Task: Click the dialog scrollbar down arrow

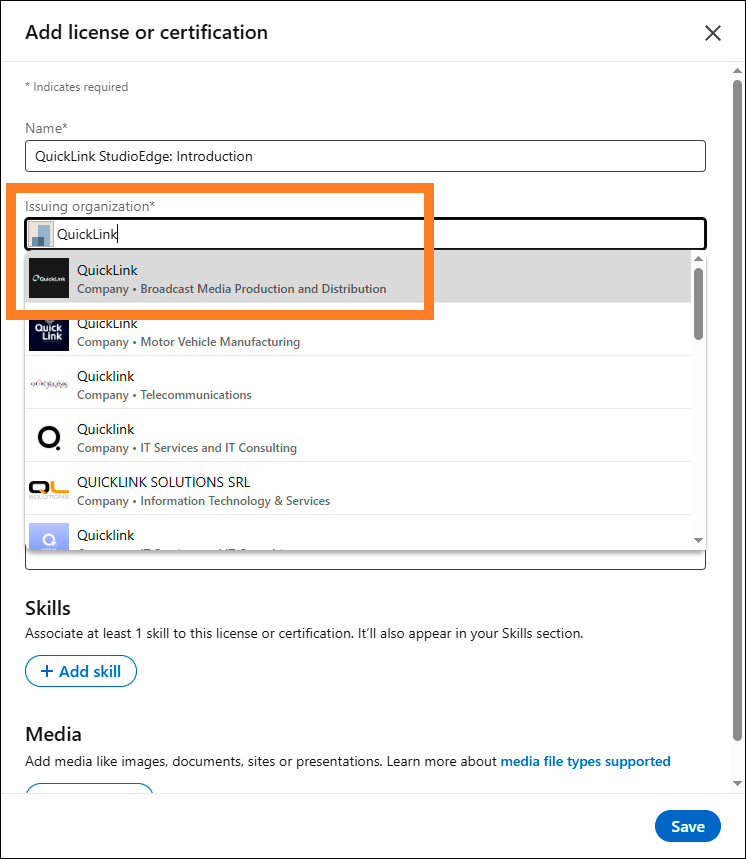Action: 737,783
